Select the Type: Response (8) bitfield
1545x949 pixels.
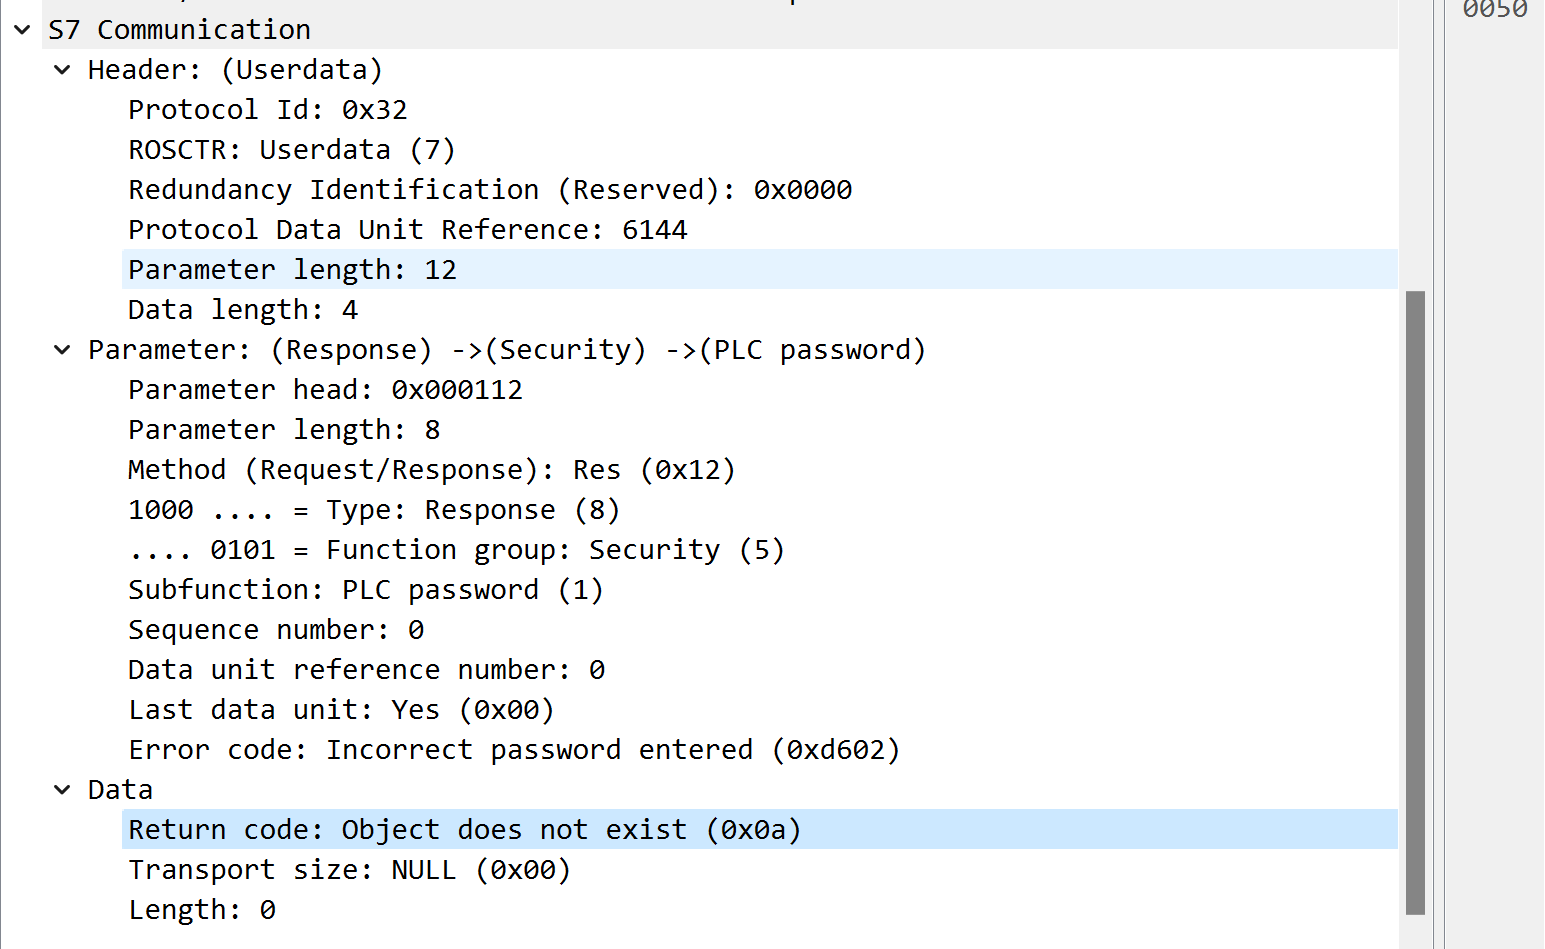coord(373,510)
